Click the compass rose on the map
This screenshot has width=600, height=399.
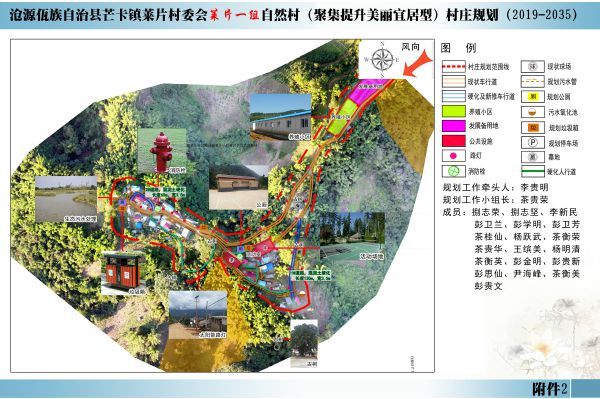(382, 59)
